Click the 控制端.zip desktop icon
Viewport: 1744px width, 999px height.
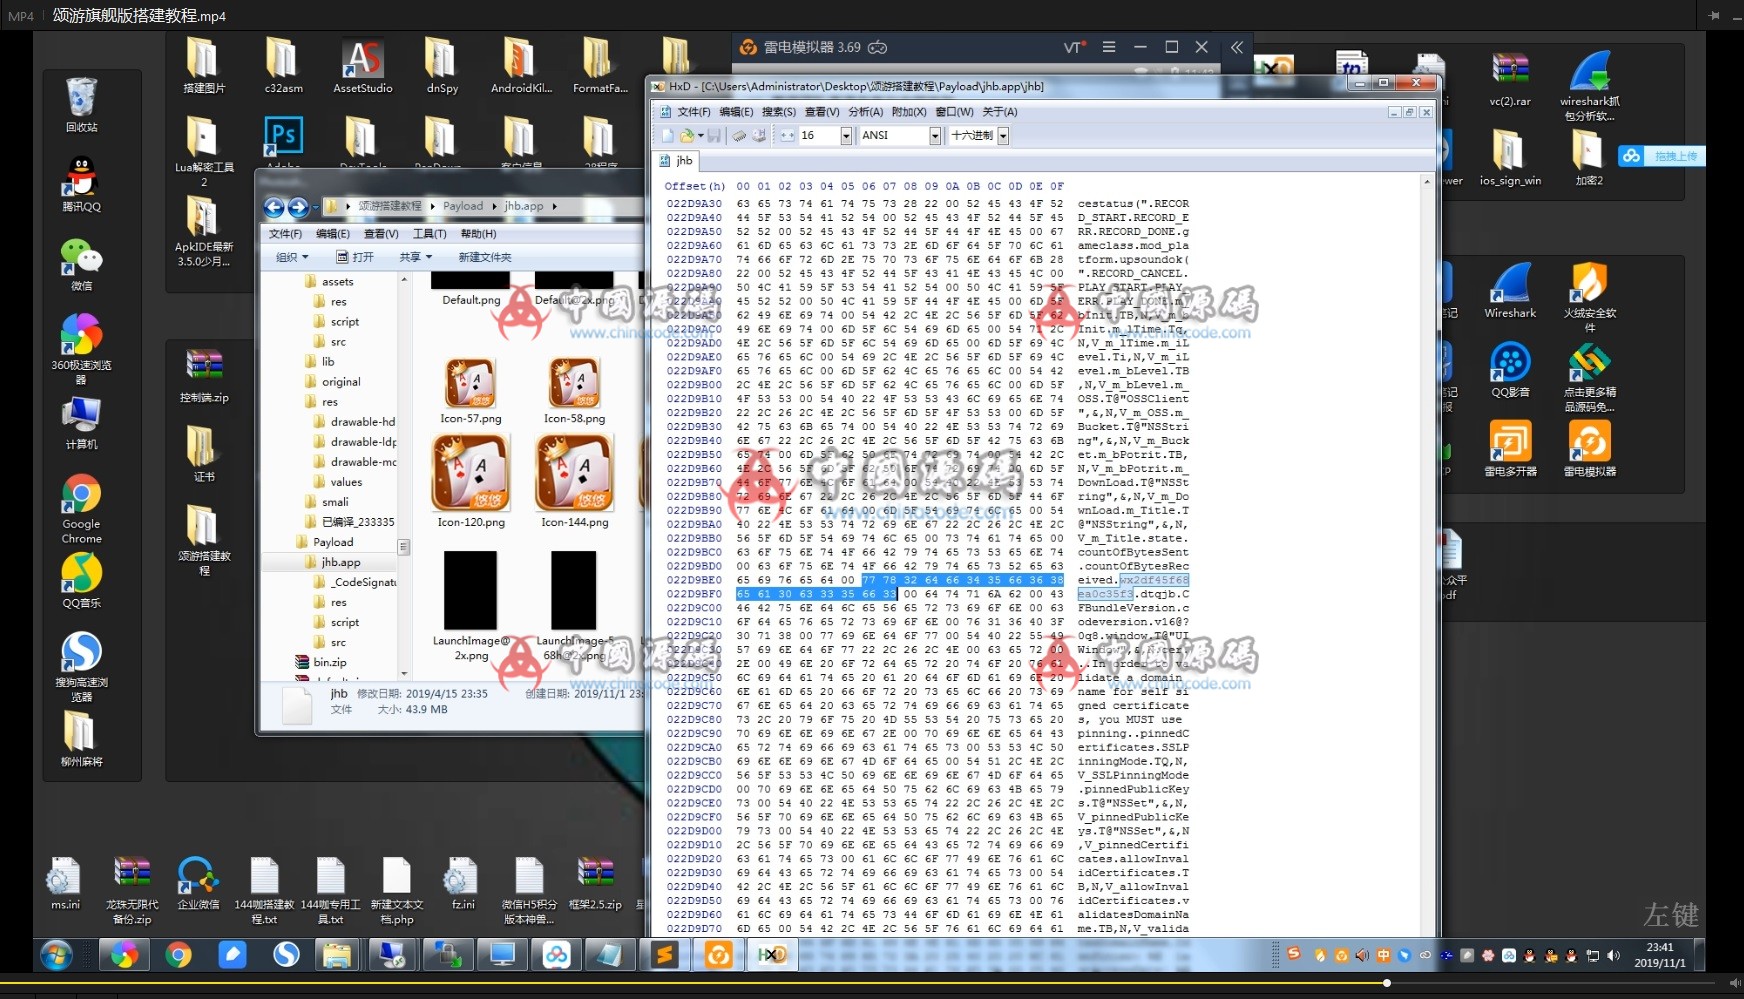[204, 376]
